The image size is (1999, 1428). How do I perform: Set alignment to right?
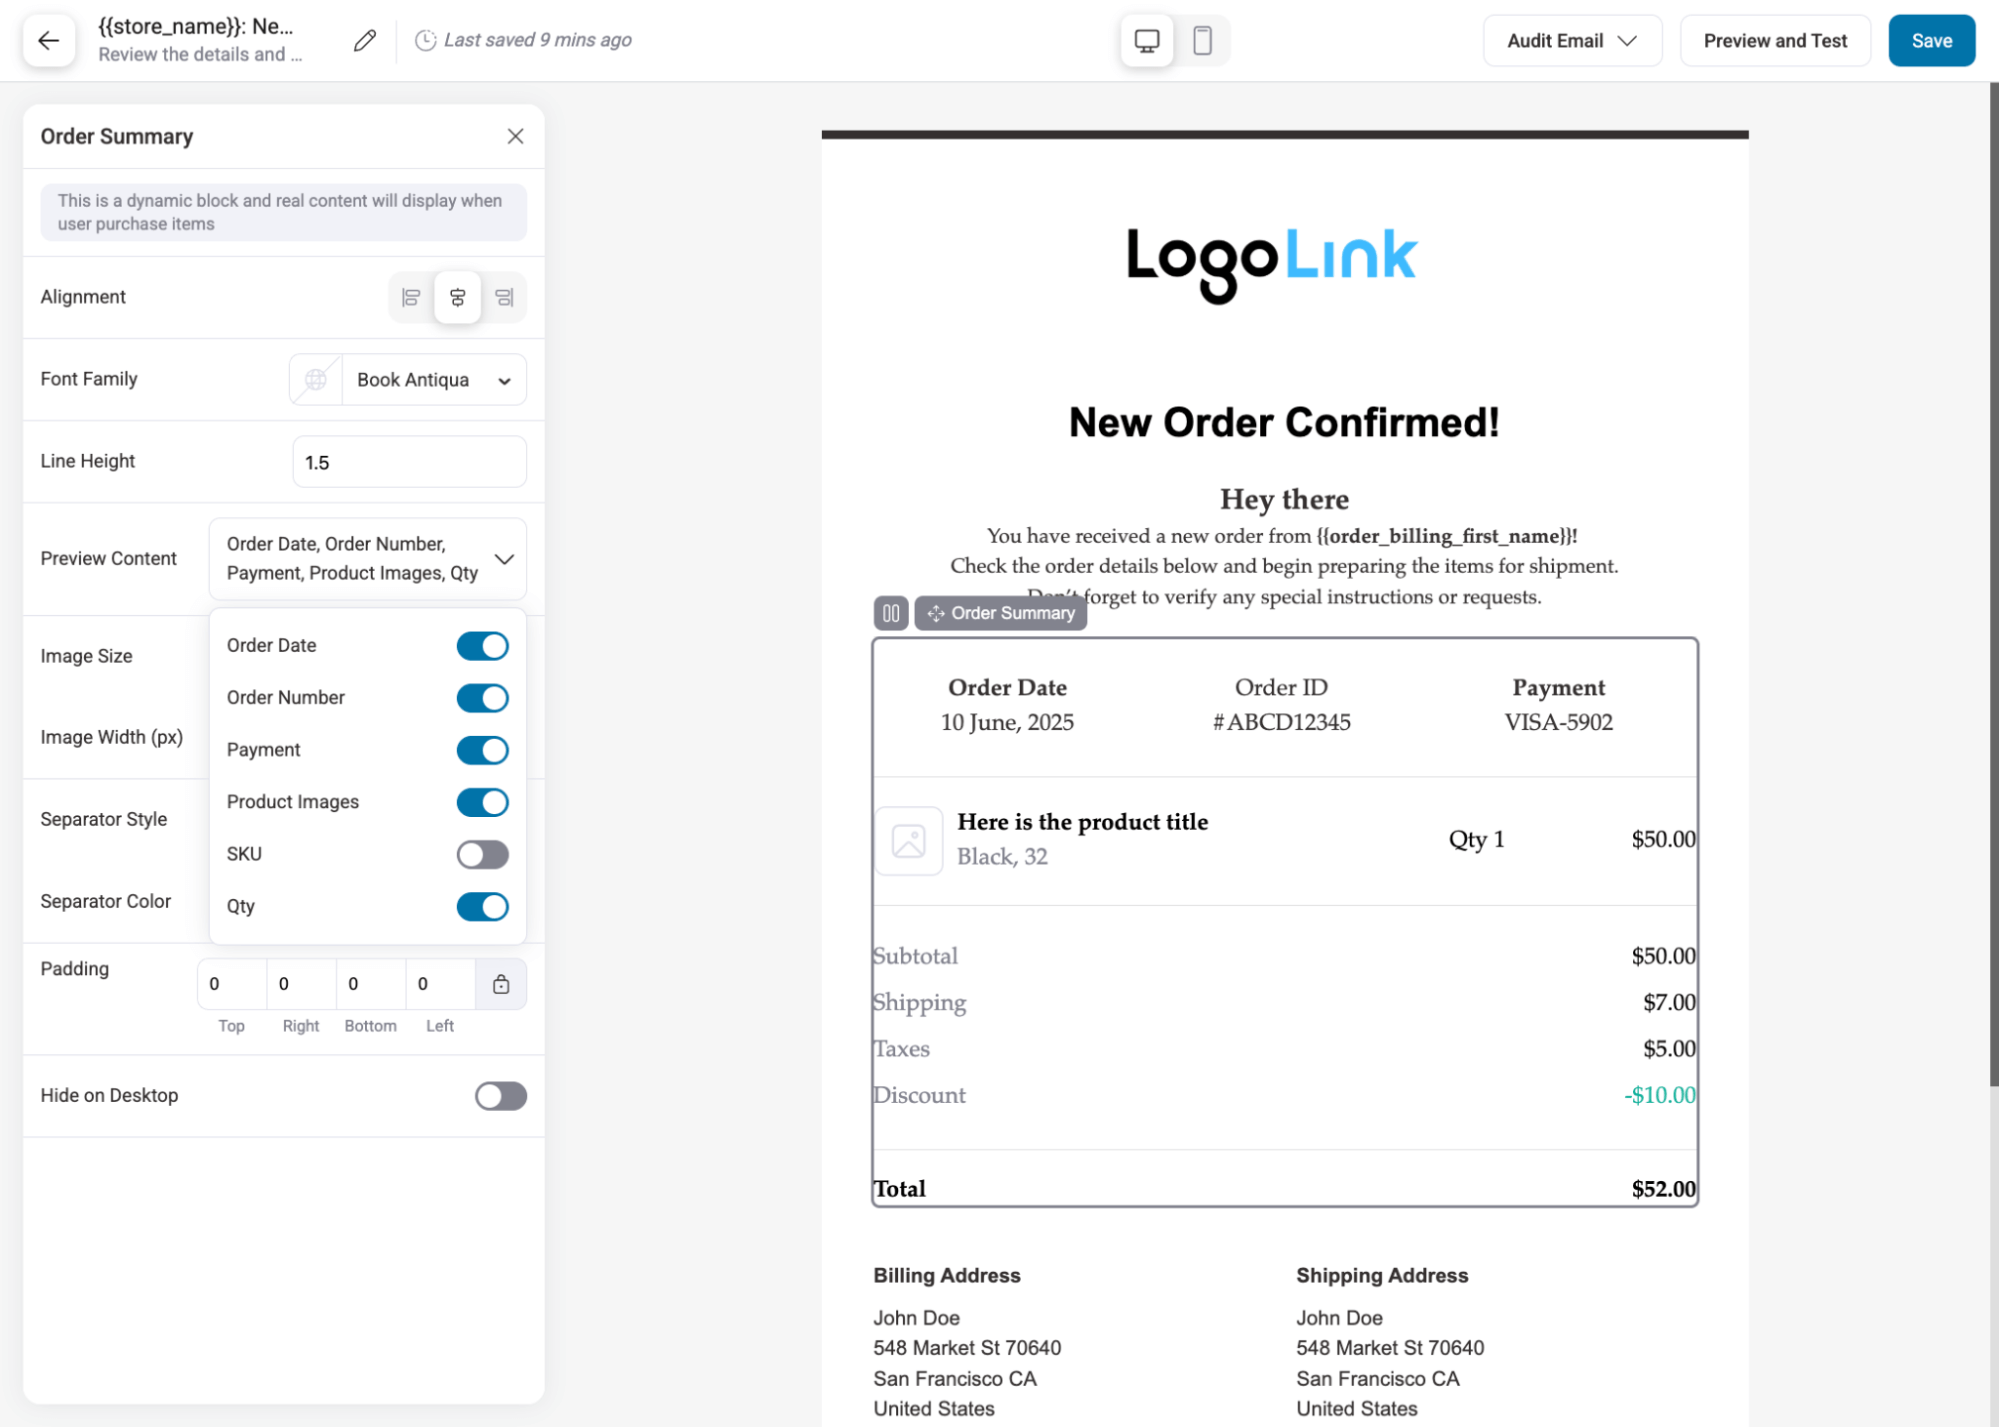coord(504,298)
